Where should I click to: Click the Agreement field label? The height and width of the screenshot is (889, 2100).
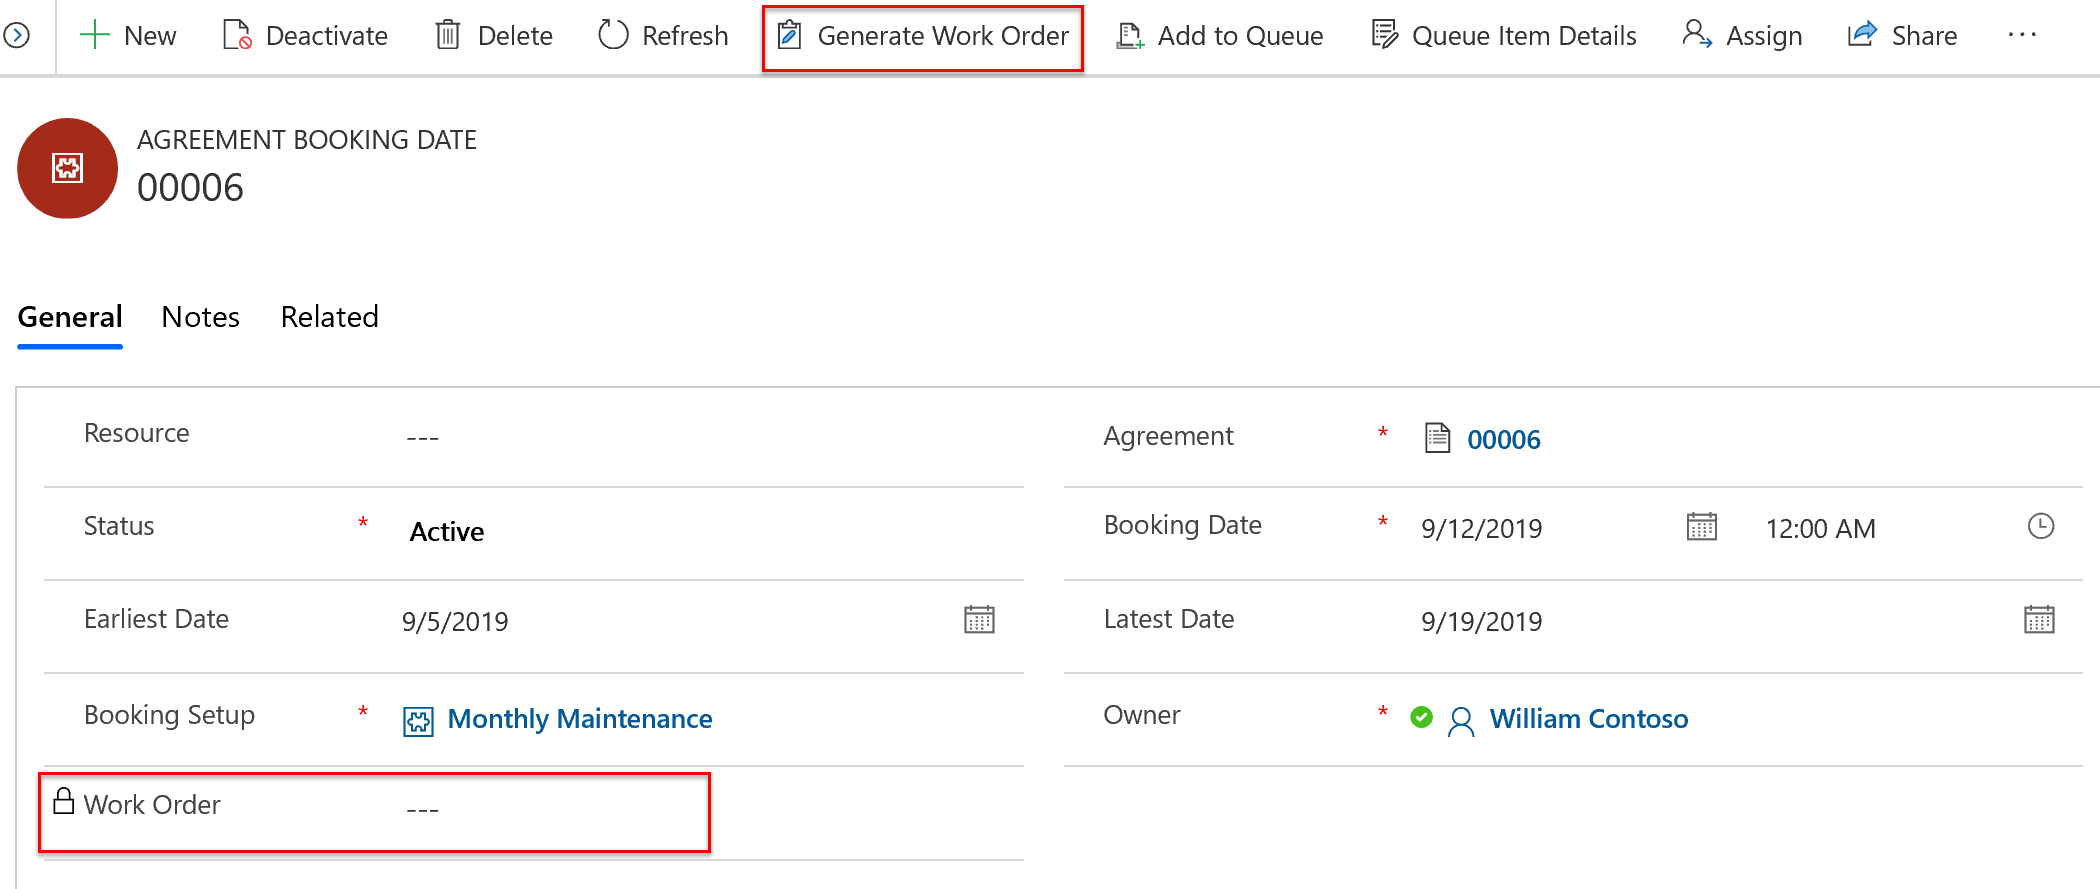(x=1169, y=436)
